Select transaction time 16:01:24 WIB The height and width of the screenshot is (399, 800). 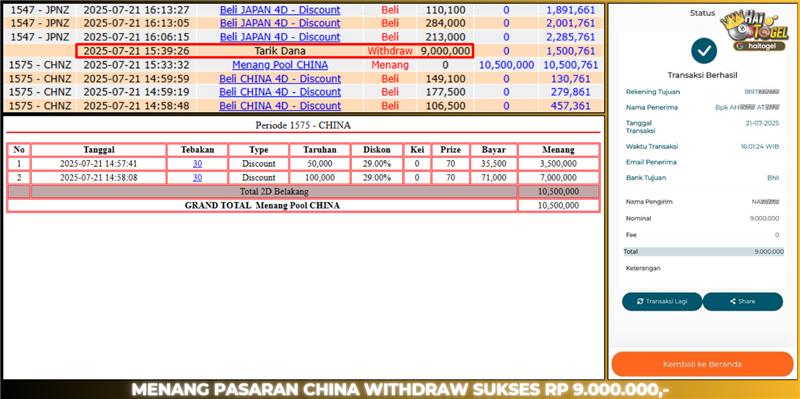pyautogui.click(x=760, y=146)
